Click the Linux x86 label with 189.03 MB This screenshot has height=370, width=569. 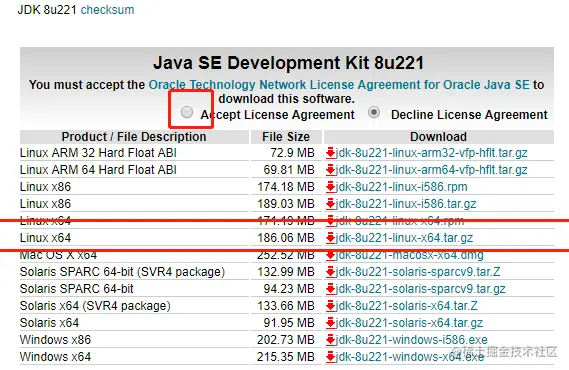point(45,204)
